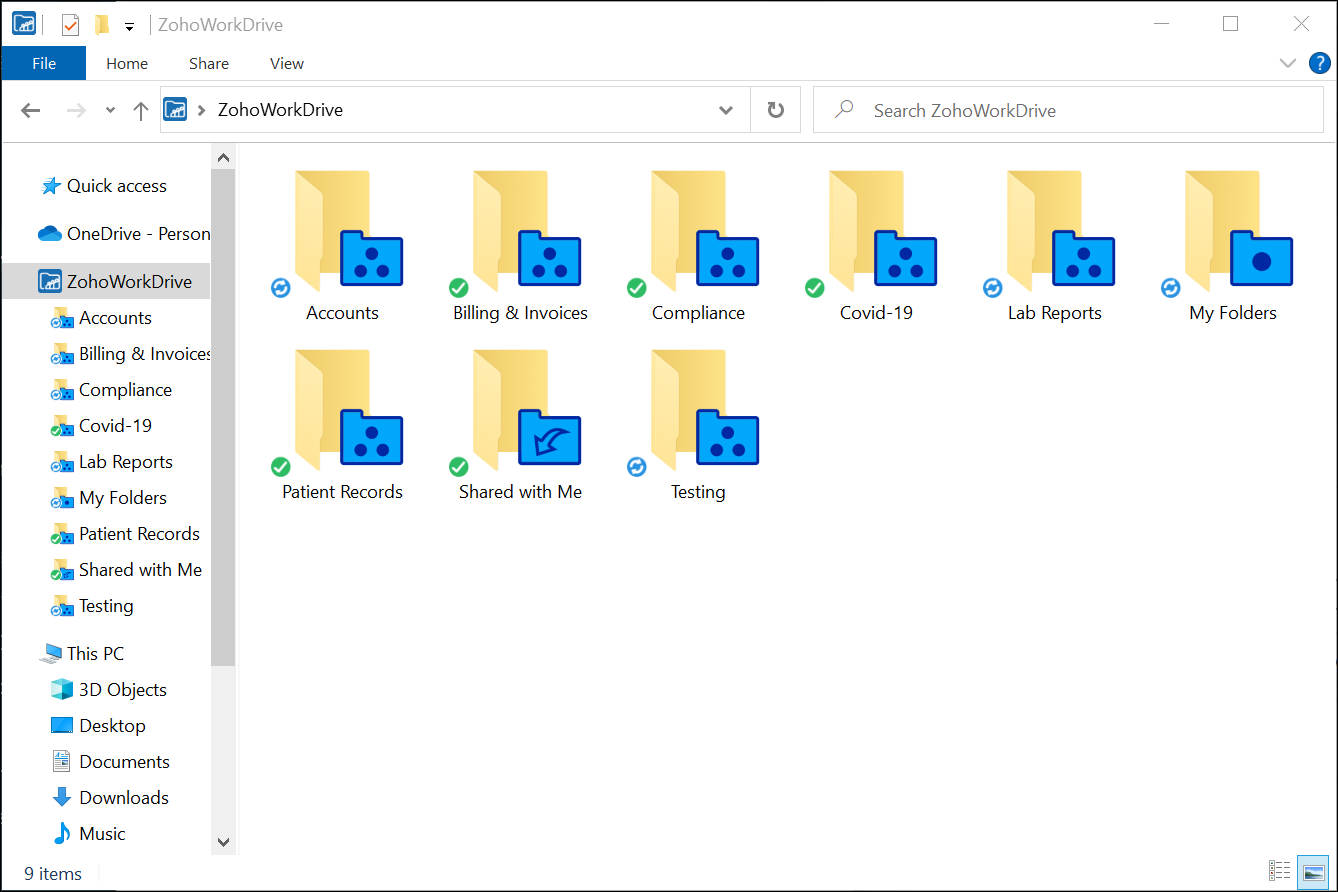Refresh the ZohoWorkDrive folder view

(776, 110)
